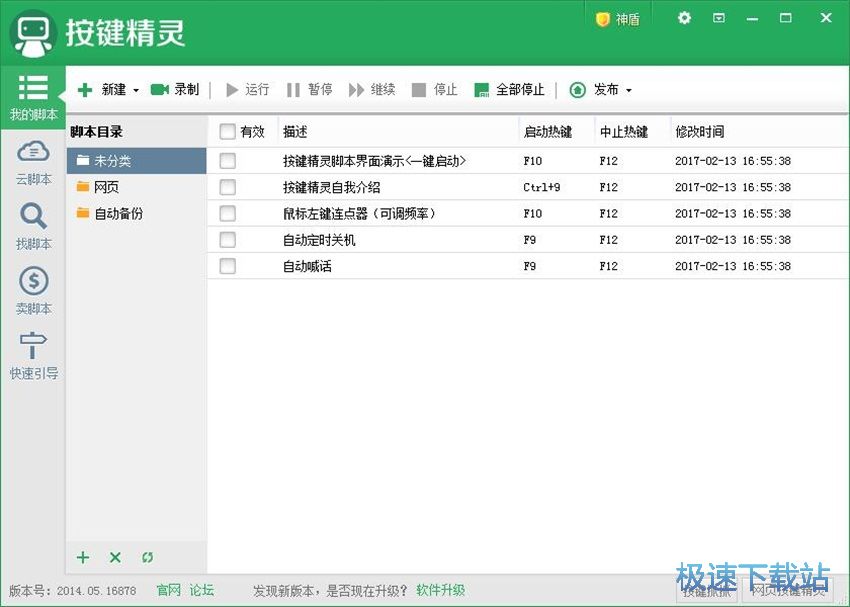Click the version number 2014.05.16878 text
The width and height of the screenshot is (850, 607).
[x=96, y=591]
